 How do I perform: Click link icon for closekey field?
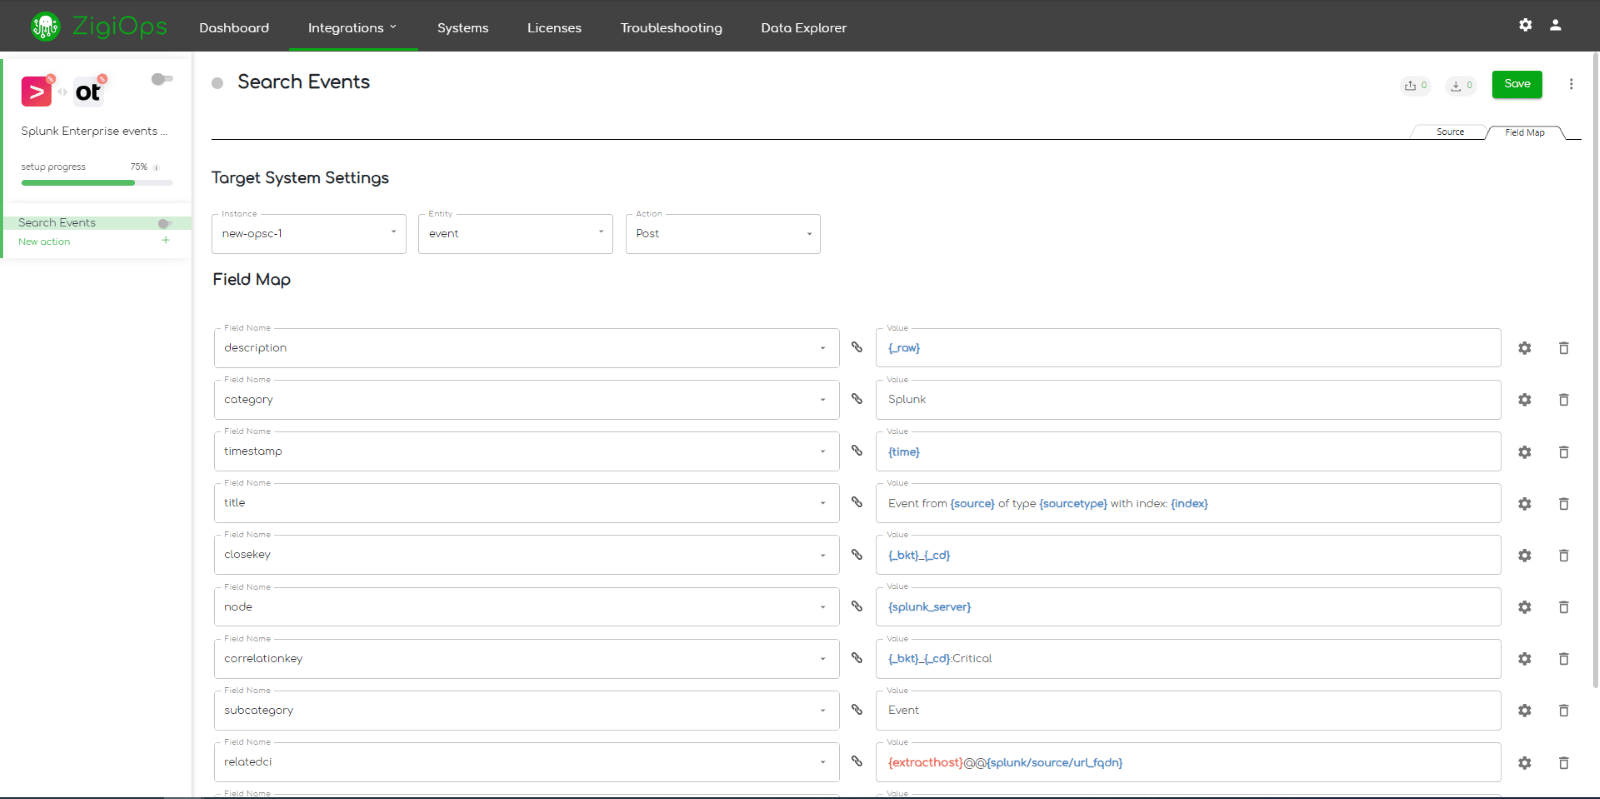point(857,554)
